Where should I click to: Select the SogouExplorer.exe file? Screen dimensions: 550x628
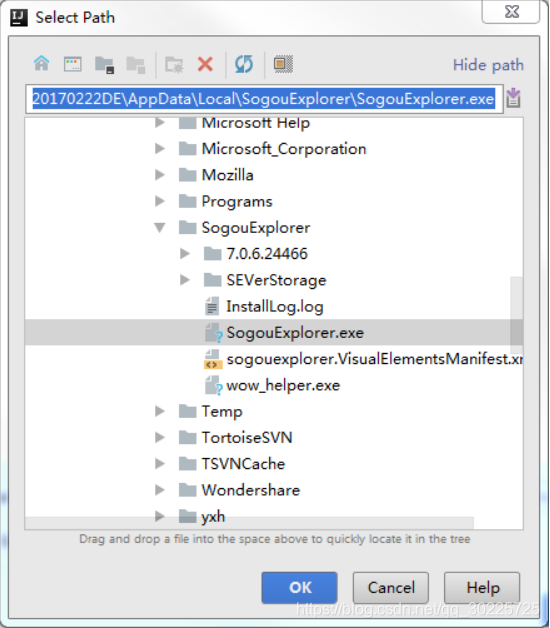point(295,332)
